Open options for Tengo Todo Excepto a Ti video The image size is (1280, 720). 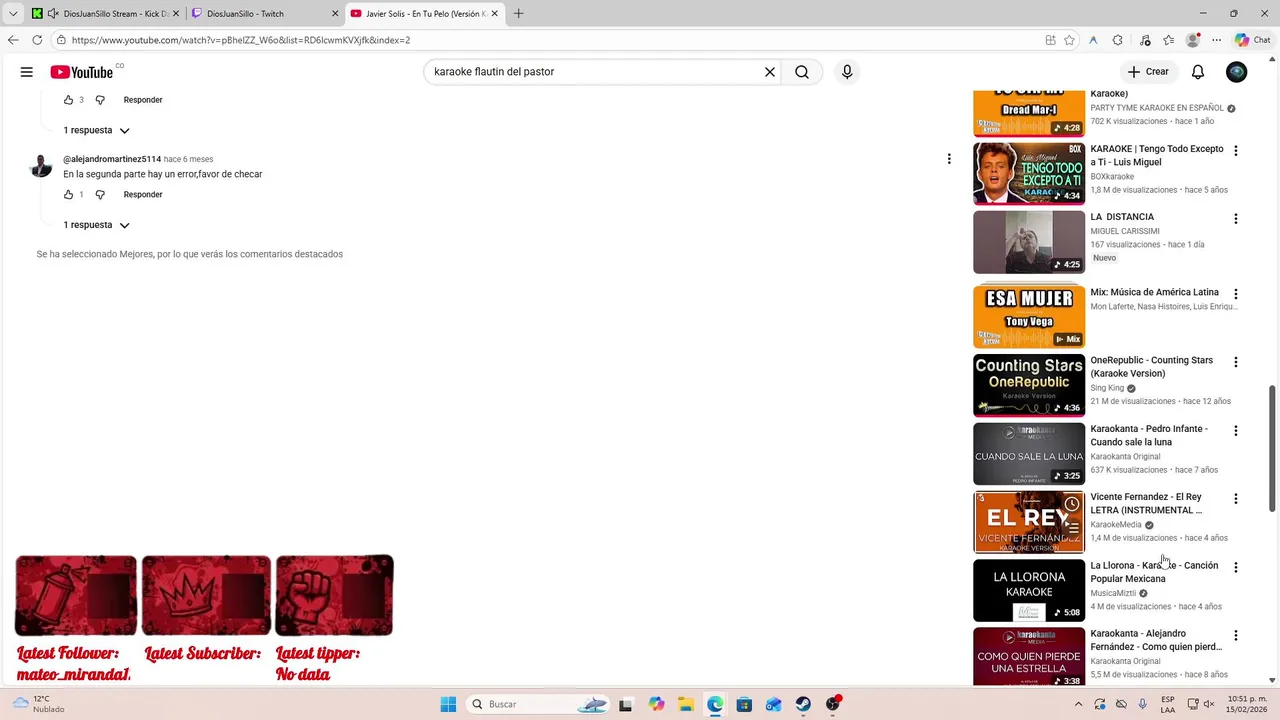(1236, 151)
